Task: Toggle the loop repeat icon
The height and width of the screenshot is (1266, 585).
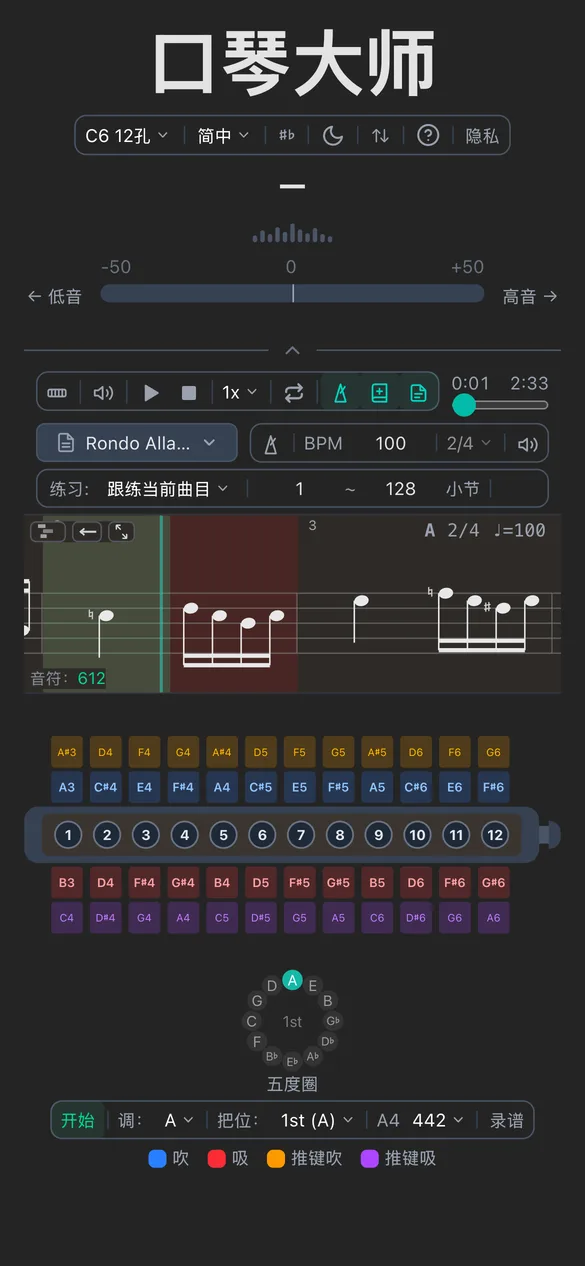Action: point(293,392)
